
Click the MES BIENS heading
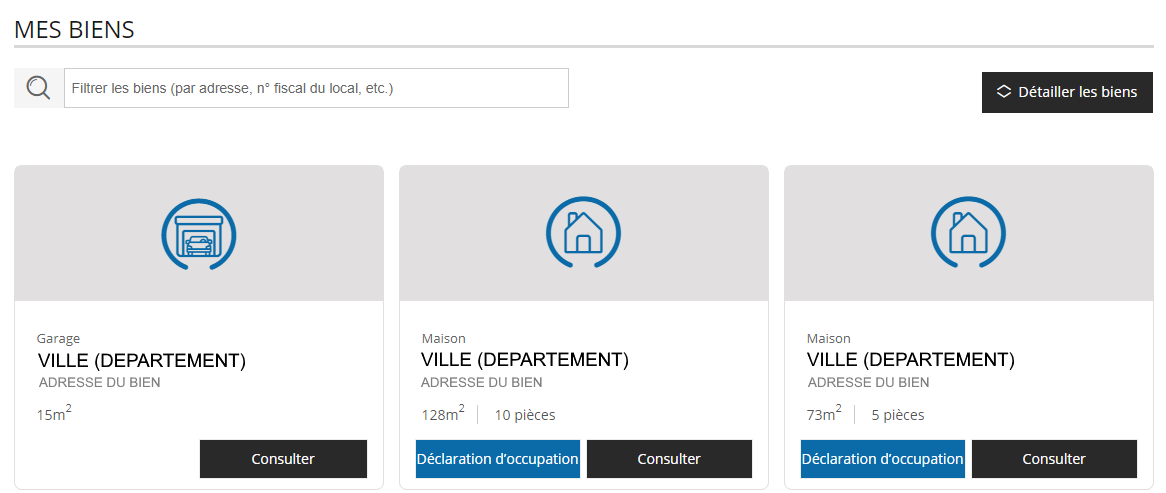[74, 30]
